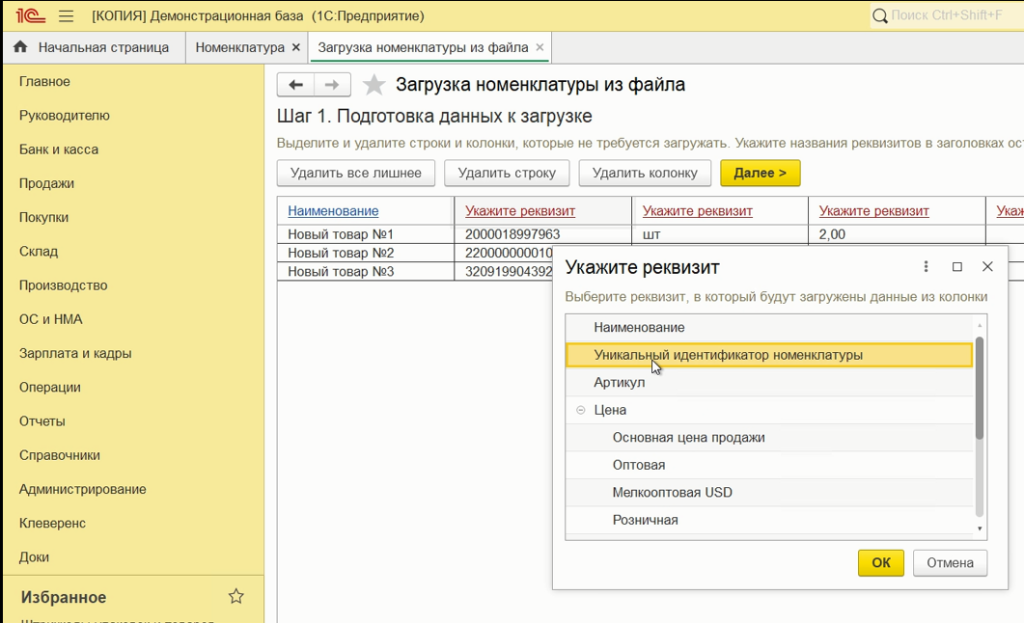Select Мелкооптовая USD price item
This screenshot has width=1024, height=623.
click(x=769, y=492)
